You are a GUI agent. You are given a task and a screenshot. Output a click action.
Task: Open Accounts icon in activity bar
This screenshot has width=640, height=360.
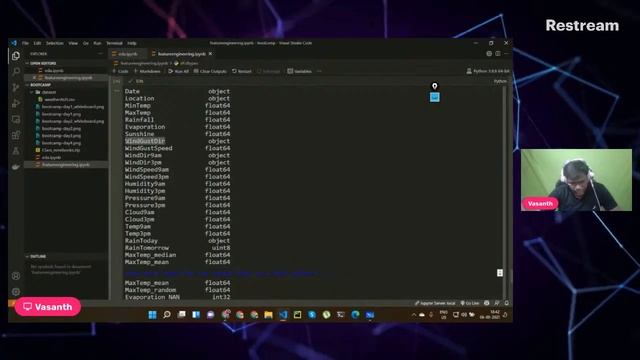pyautogui.click(x=16, y=276)
